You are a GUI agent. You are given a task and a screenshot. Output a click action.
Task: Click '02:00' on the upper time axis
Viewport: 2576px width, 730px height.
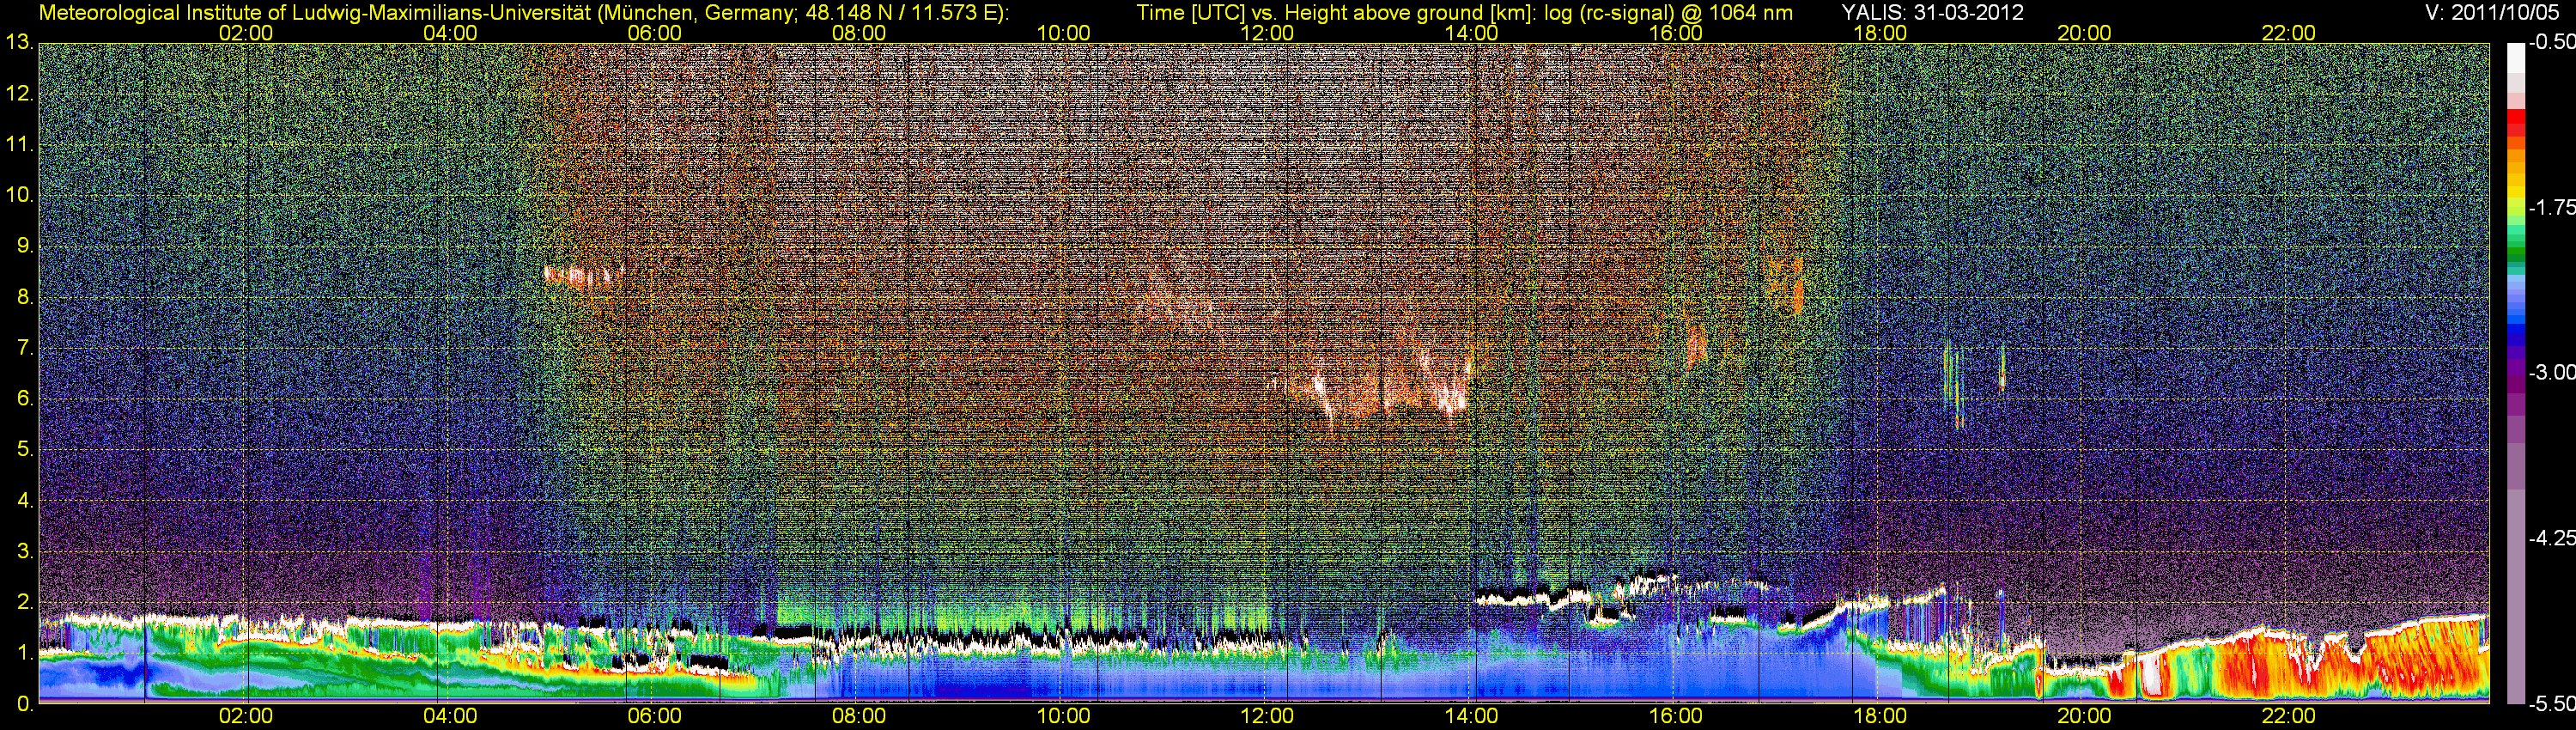[x=246, y=33]
